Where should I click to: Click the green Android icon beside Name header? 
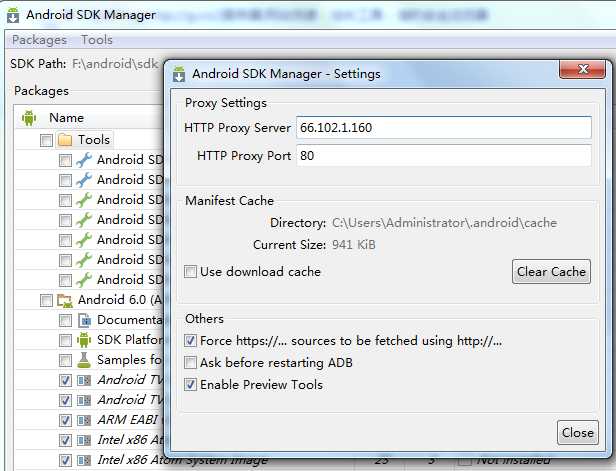click(x=29, y=118)
